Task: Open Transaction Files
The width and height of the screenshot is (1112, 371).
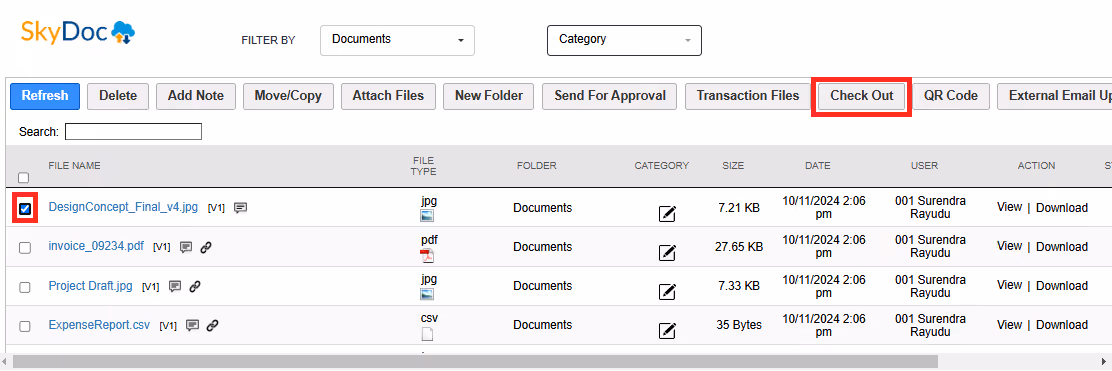Action: tap(747, 96)
